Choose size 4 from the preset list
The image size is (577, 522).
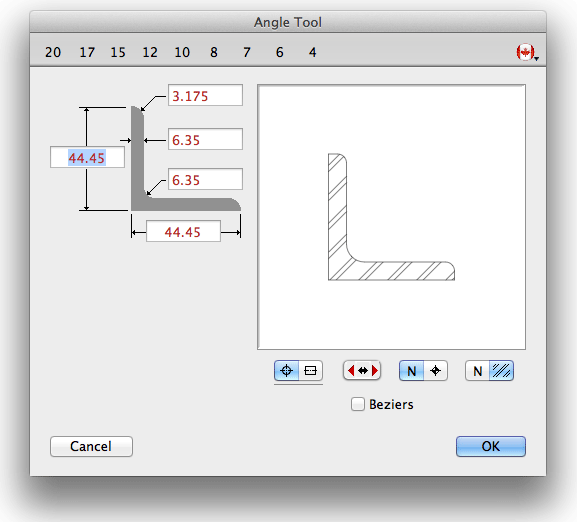312,52
